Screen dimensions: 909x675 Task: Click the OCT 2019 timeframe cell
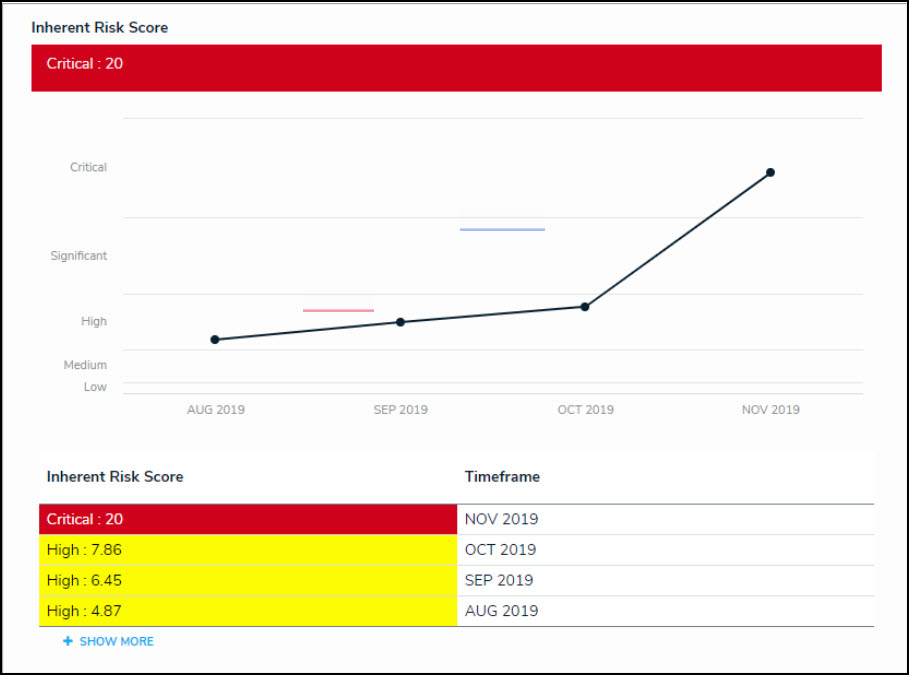666,550
